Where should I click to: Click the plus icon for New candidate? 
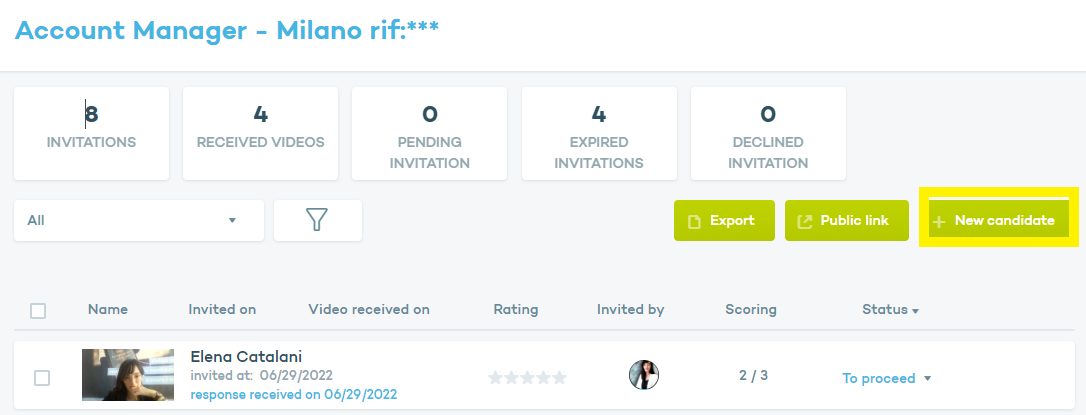click(x=939, y=221)
